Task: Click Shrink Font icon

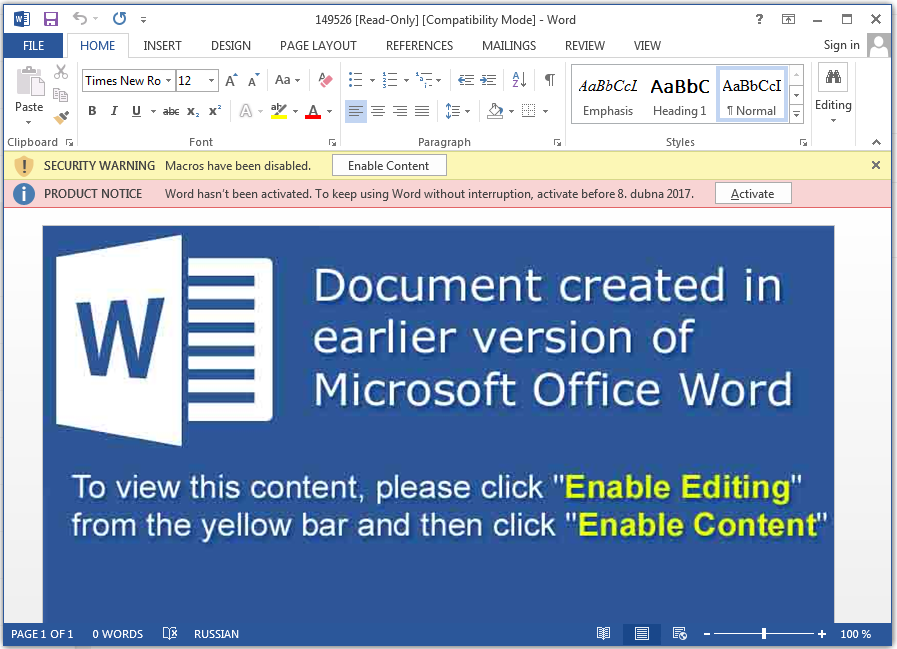Action: pyautogui.click(x=253, y=80)
